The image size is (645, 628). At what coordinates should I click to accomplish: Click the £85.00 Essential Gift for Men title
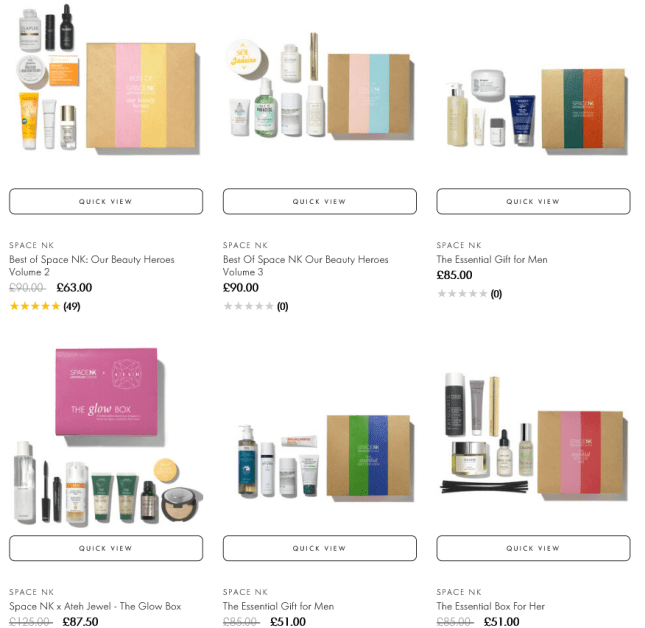point(492,260)
